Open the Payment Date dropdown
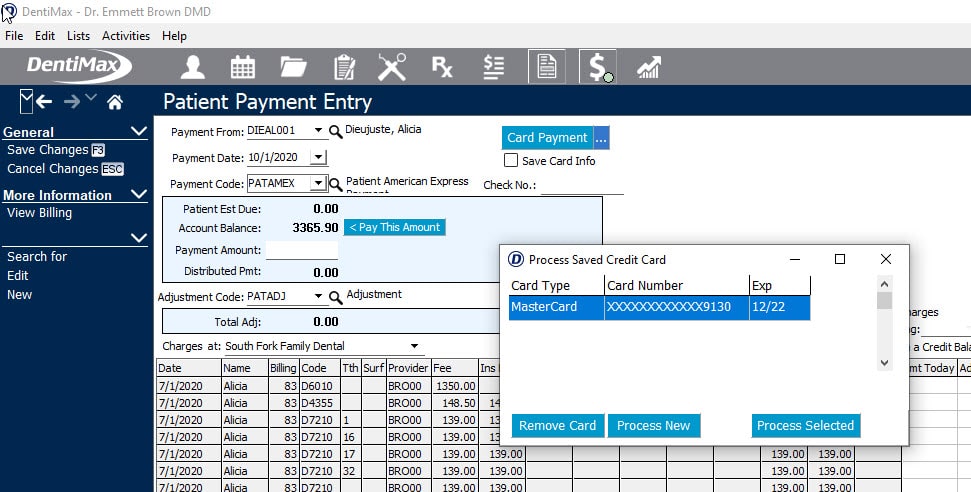 coord(318,157)
